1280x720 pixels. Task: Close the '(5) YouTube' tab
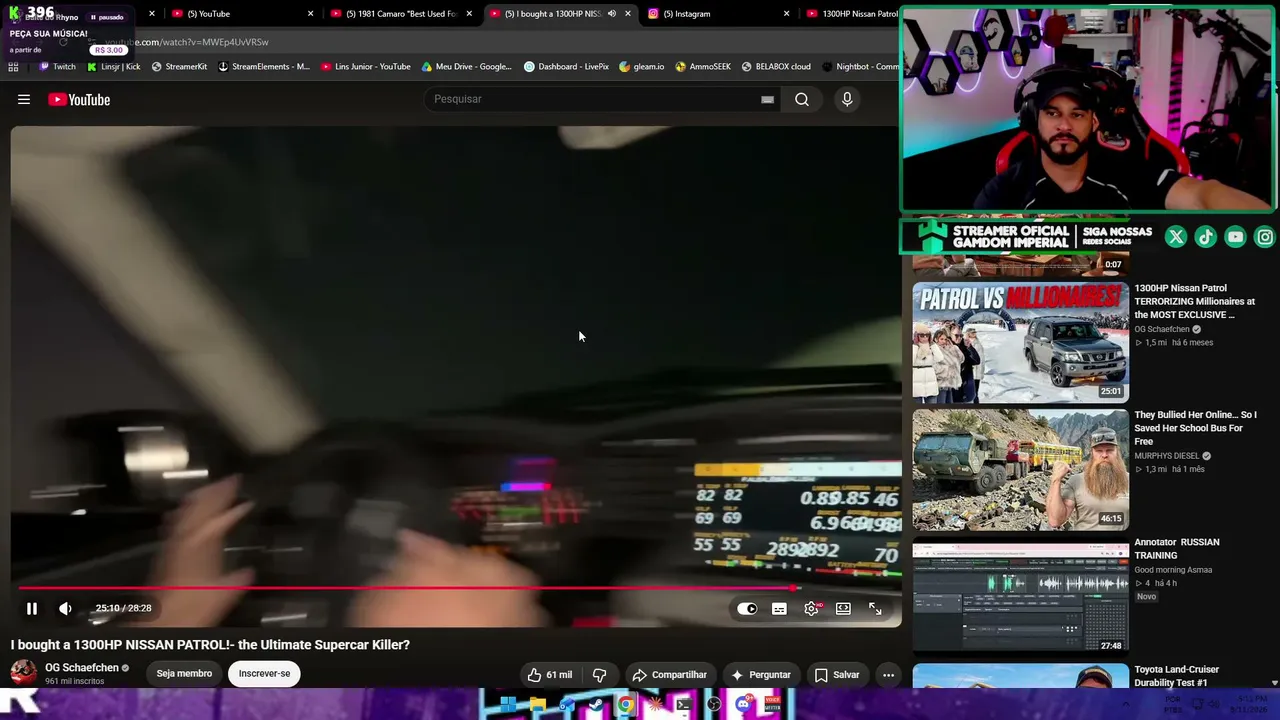[x=310, y=14]
